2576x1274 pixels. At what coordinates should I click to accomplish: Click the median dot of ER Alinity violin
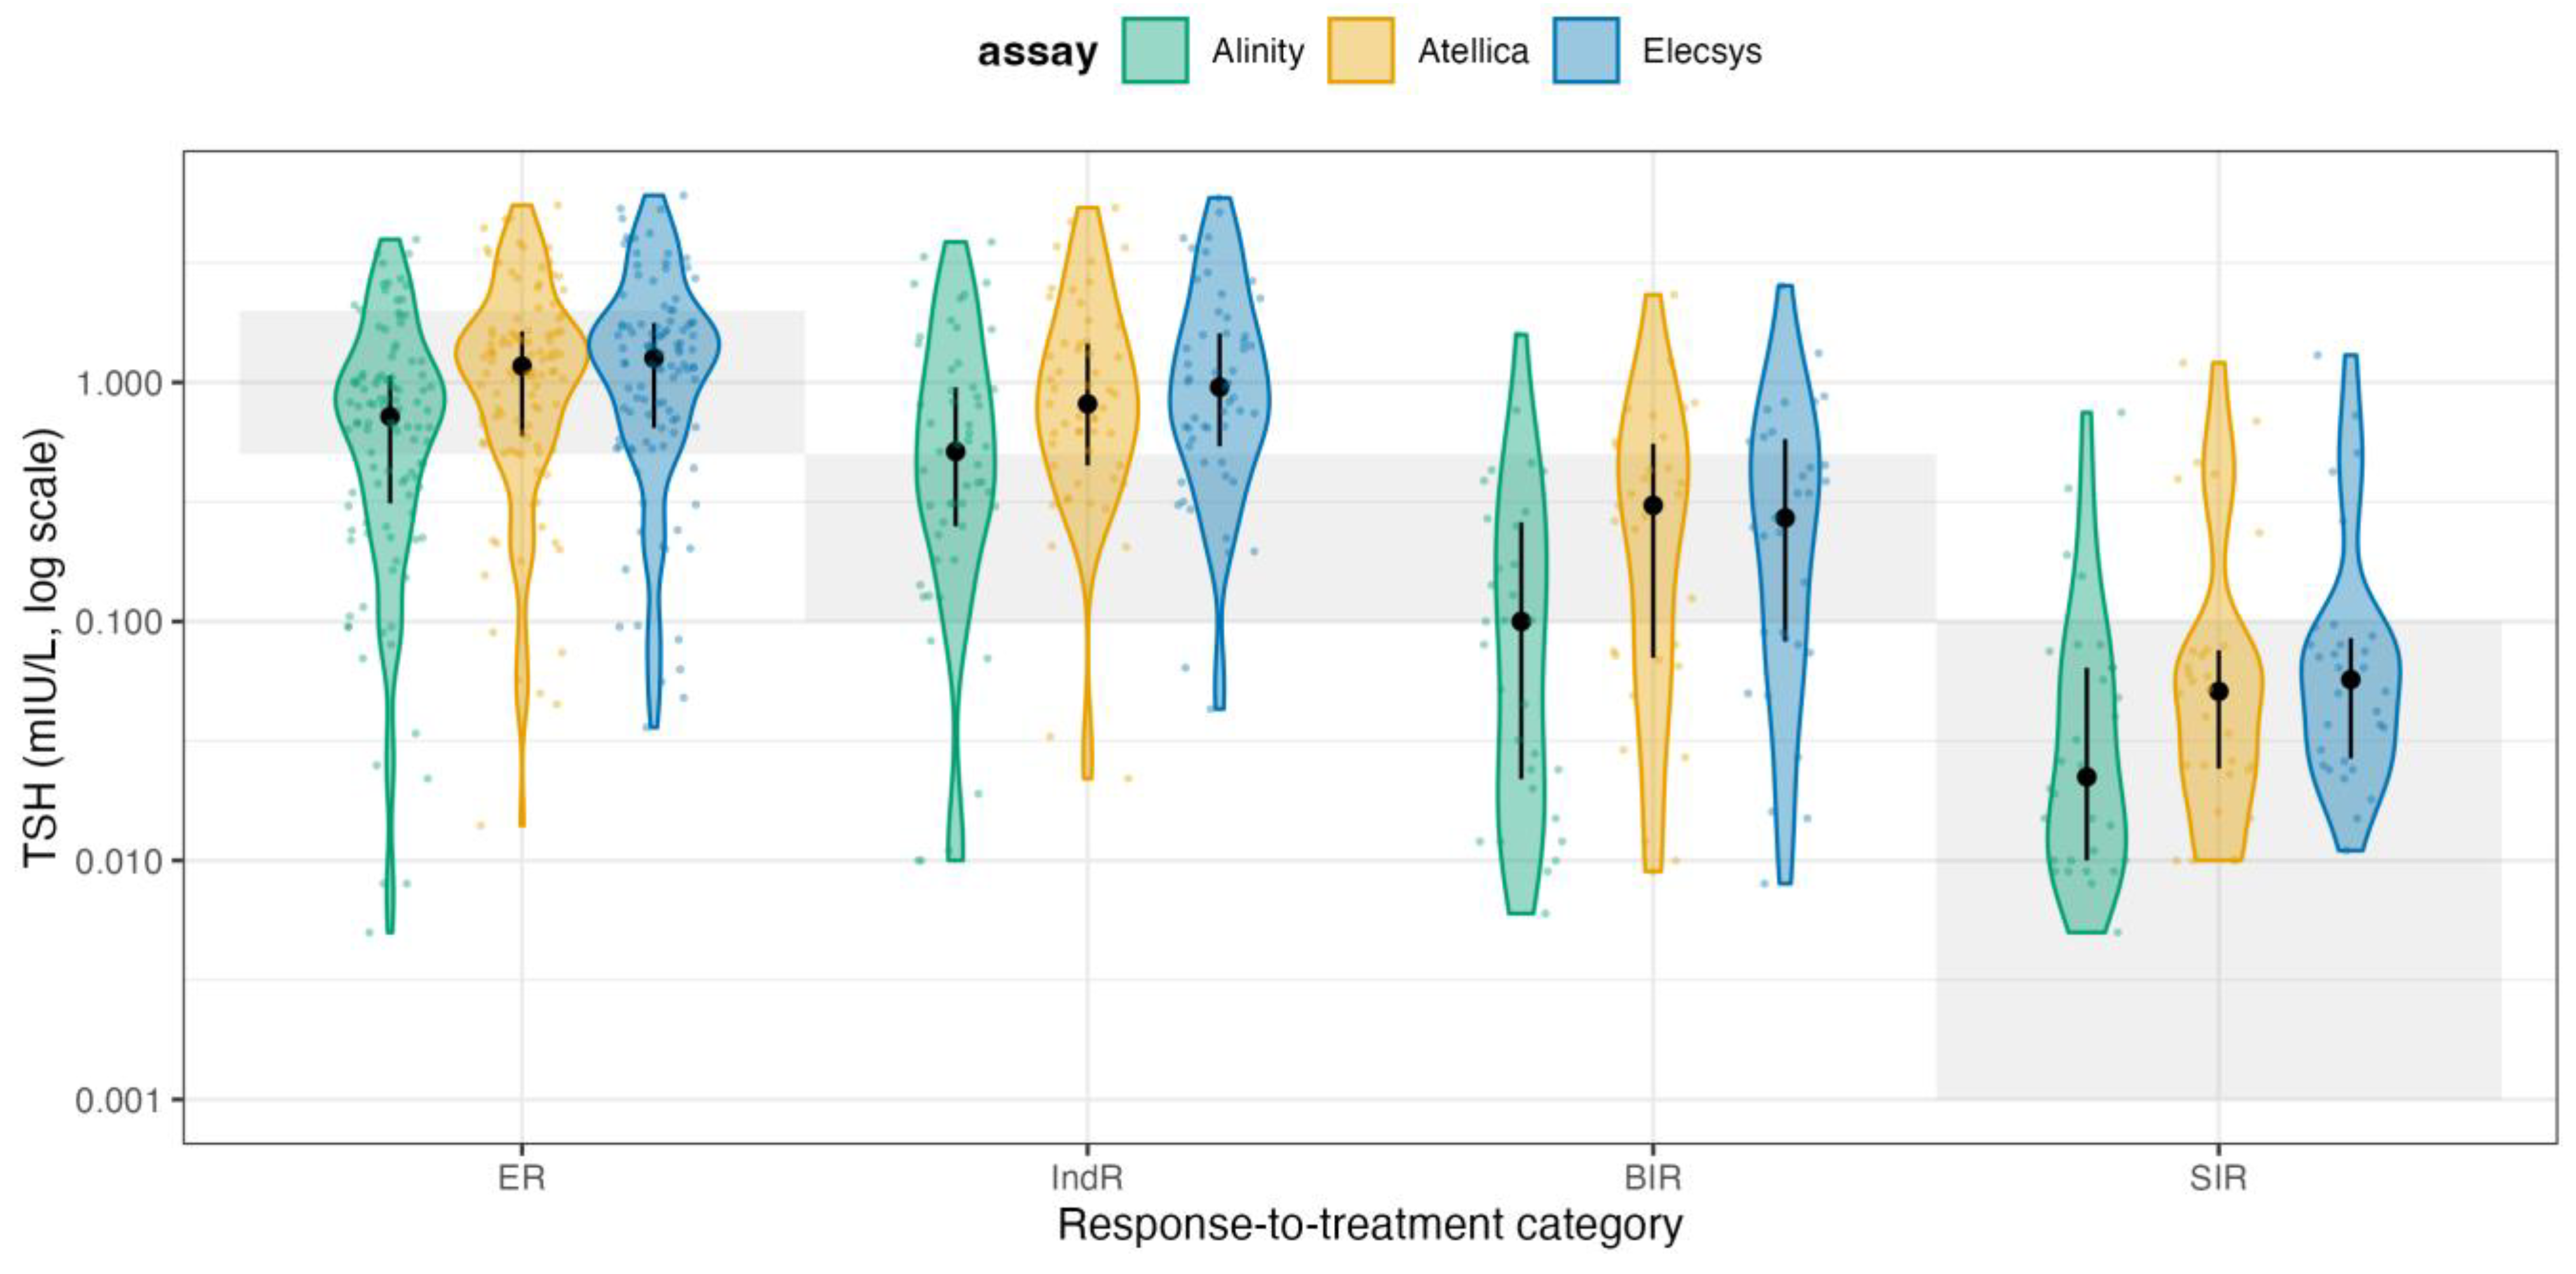coord(390,416)
